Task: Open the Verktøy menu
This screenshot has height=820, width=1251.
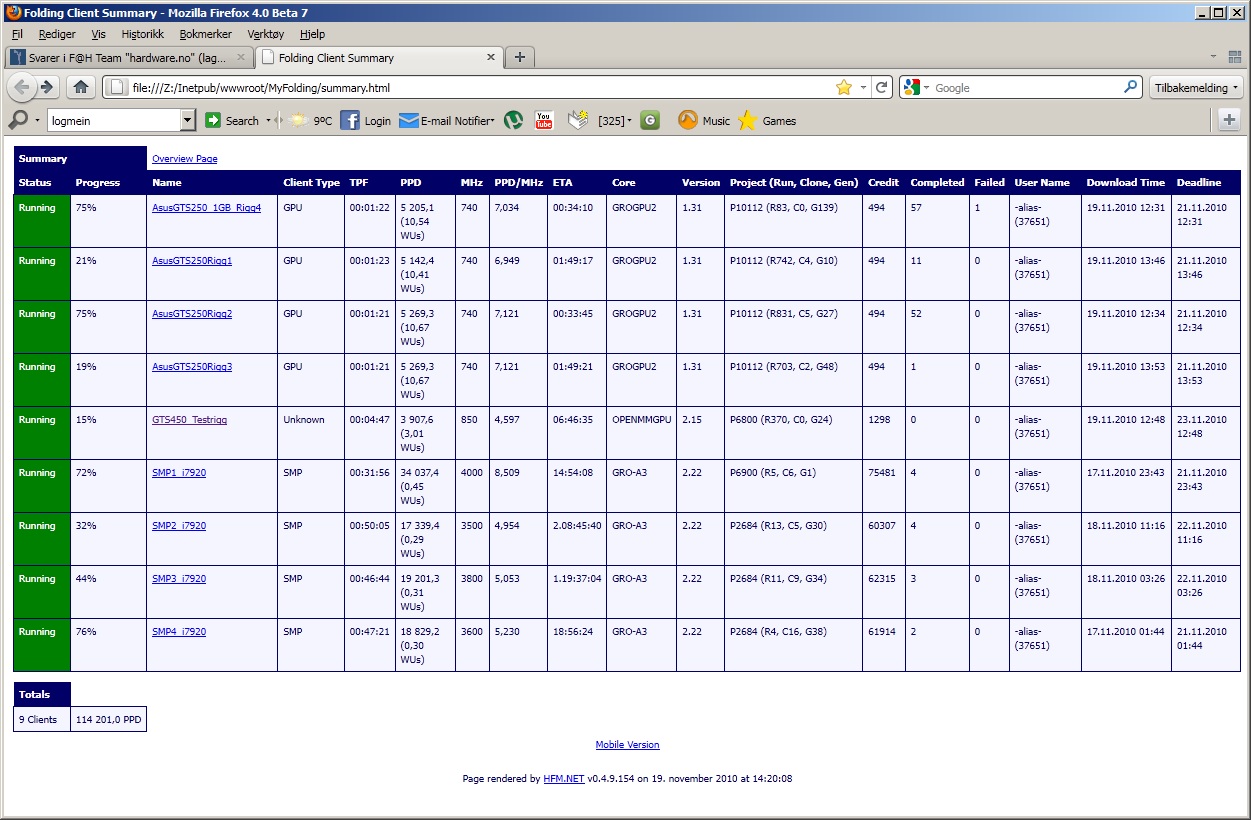Action: (x=266, y=34)
